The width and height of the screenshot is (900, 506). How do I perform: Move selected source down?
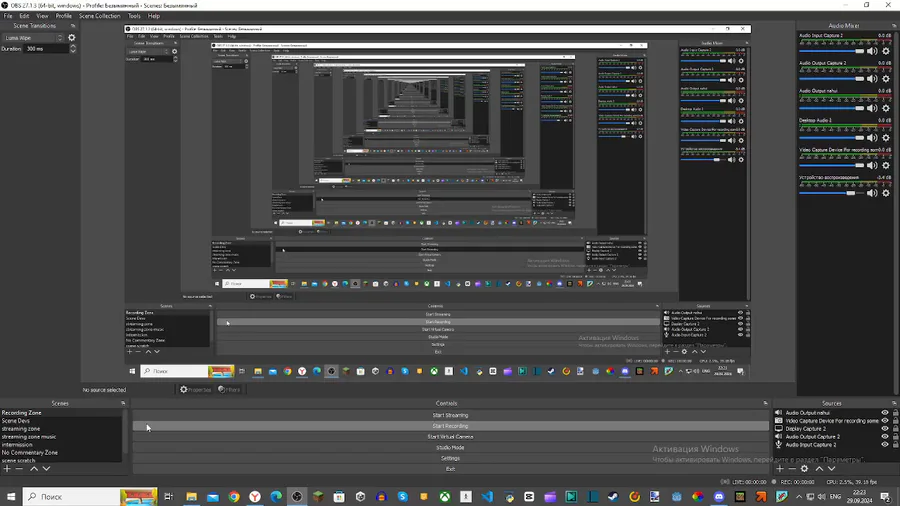pyautogui.click(x=831, y=469)
